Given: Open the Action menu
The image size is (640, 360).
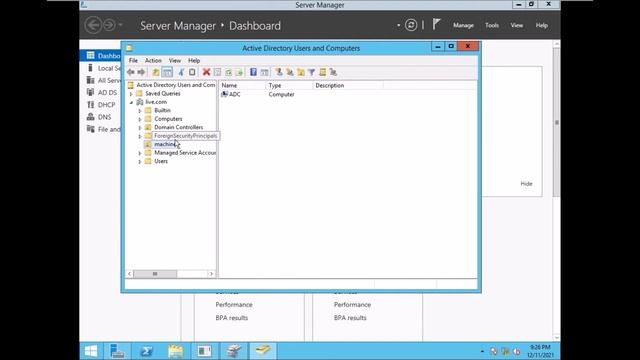Looking at the screenshot, I should click(x=153, y=60).
